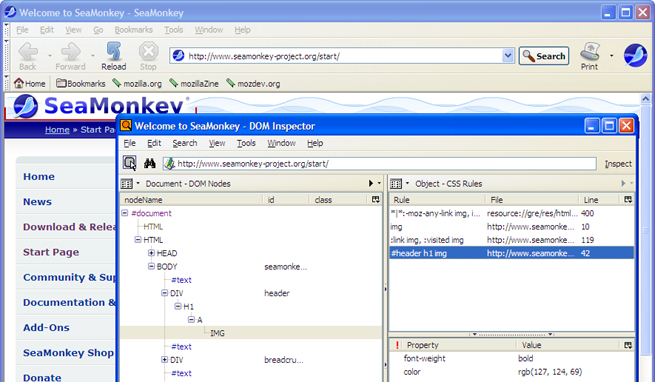Open the News link in page sidebar
The width and height of the screenshot is (655, 382).
(x=38, y=201)
